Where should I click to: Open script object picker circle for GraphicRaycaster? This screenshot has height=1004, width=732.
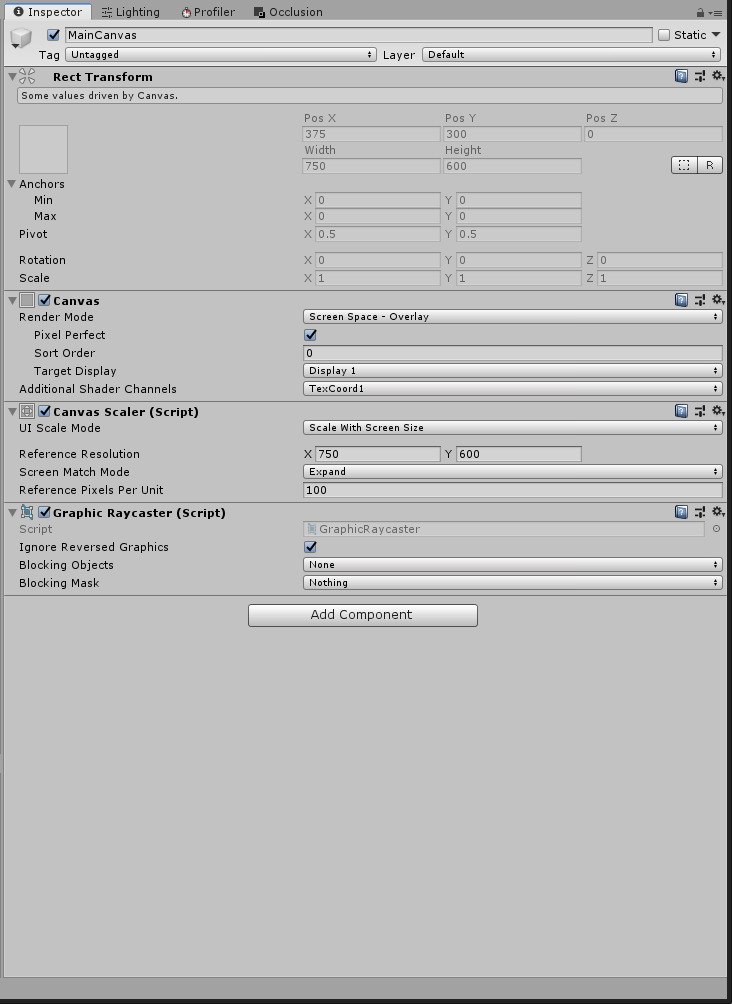coord(716,529)
